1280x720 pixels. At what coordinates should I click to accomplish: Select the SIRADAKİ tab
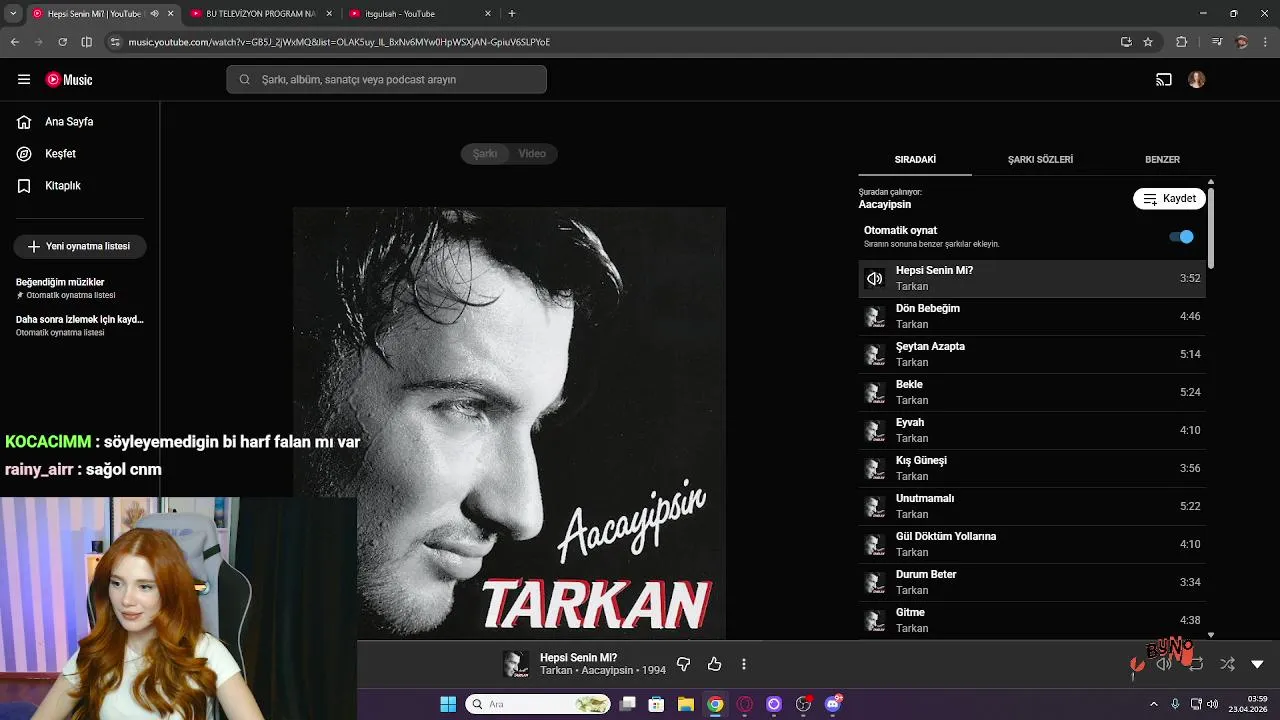915,160
